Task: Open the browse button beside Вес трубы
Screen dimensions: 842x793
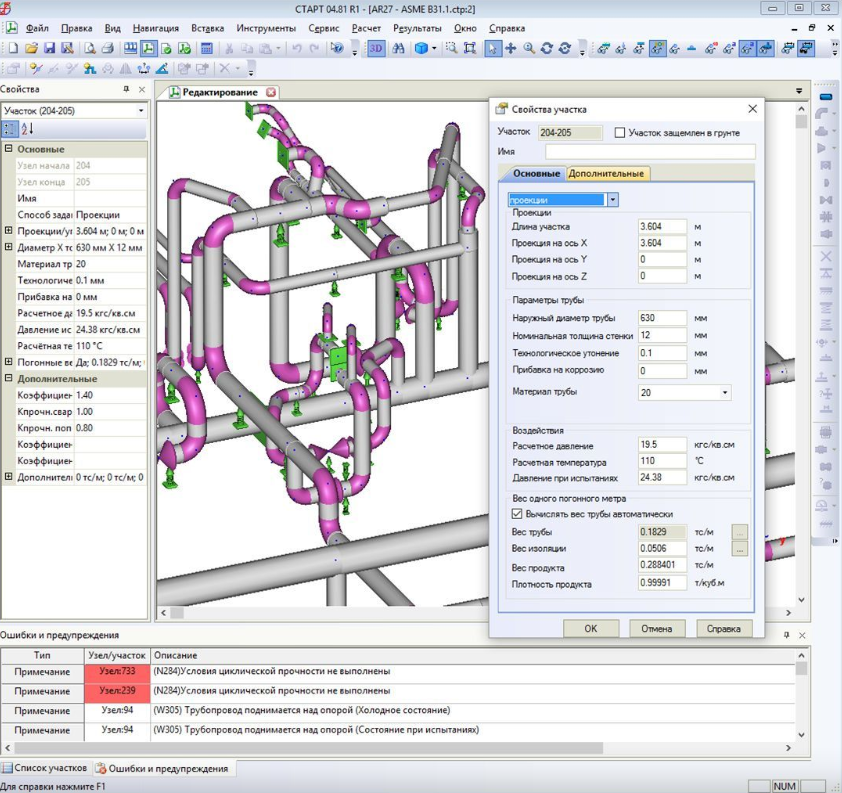Action: (x=740, y=532)
